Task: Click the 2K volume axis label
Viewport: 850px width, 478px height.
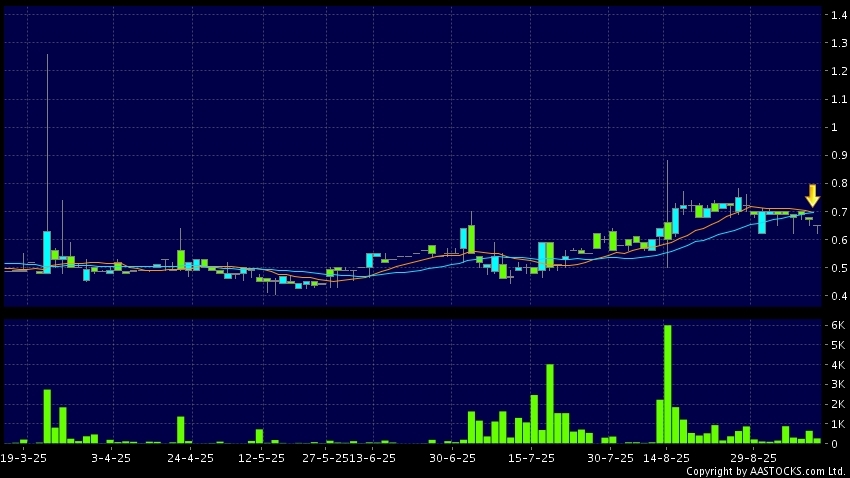Action: coord(838,404)
